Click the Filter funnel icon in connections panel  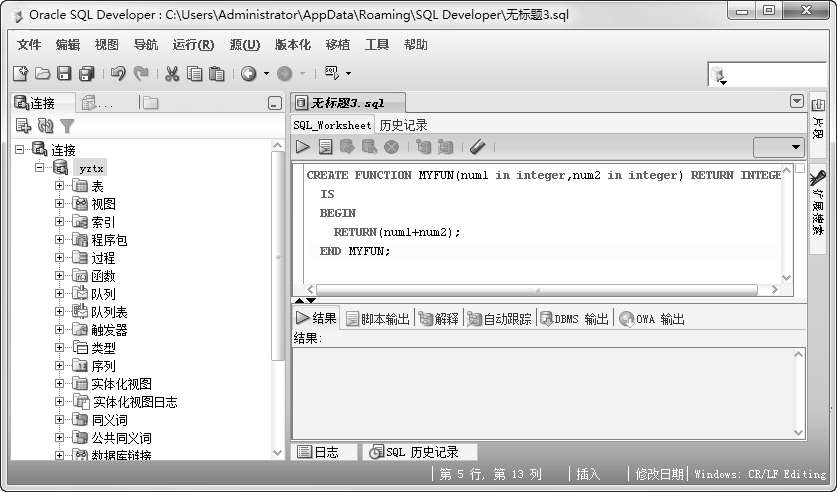coord(67,126)
